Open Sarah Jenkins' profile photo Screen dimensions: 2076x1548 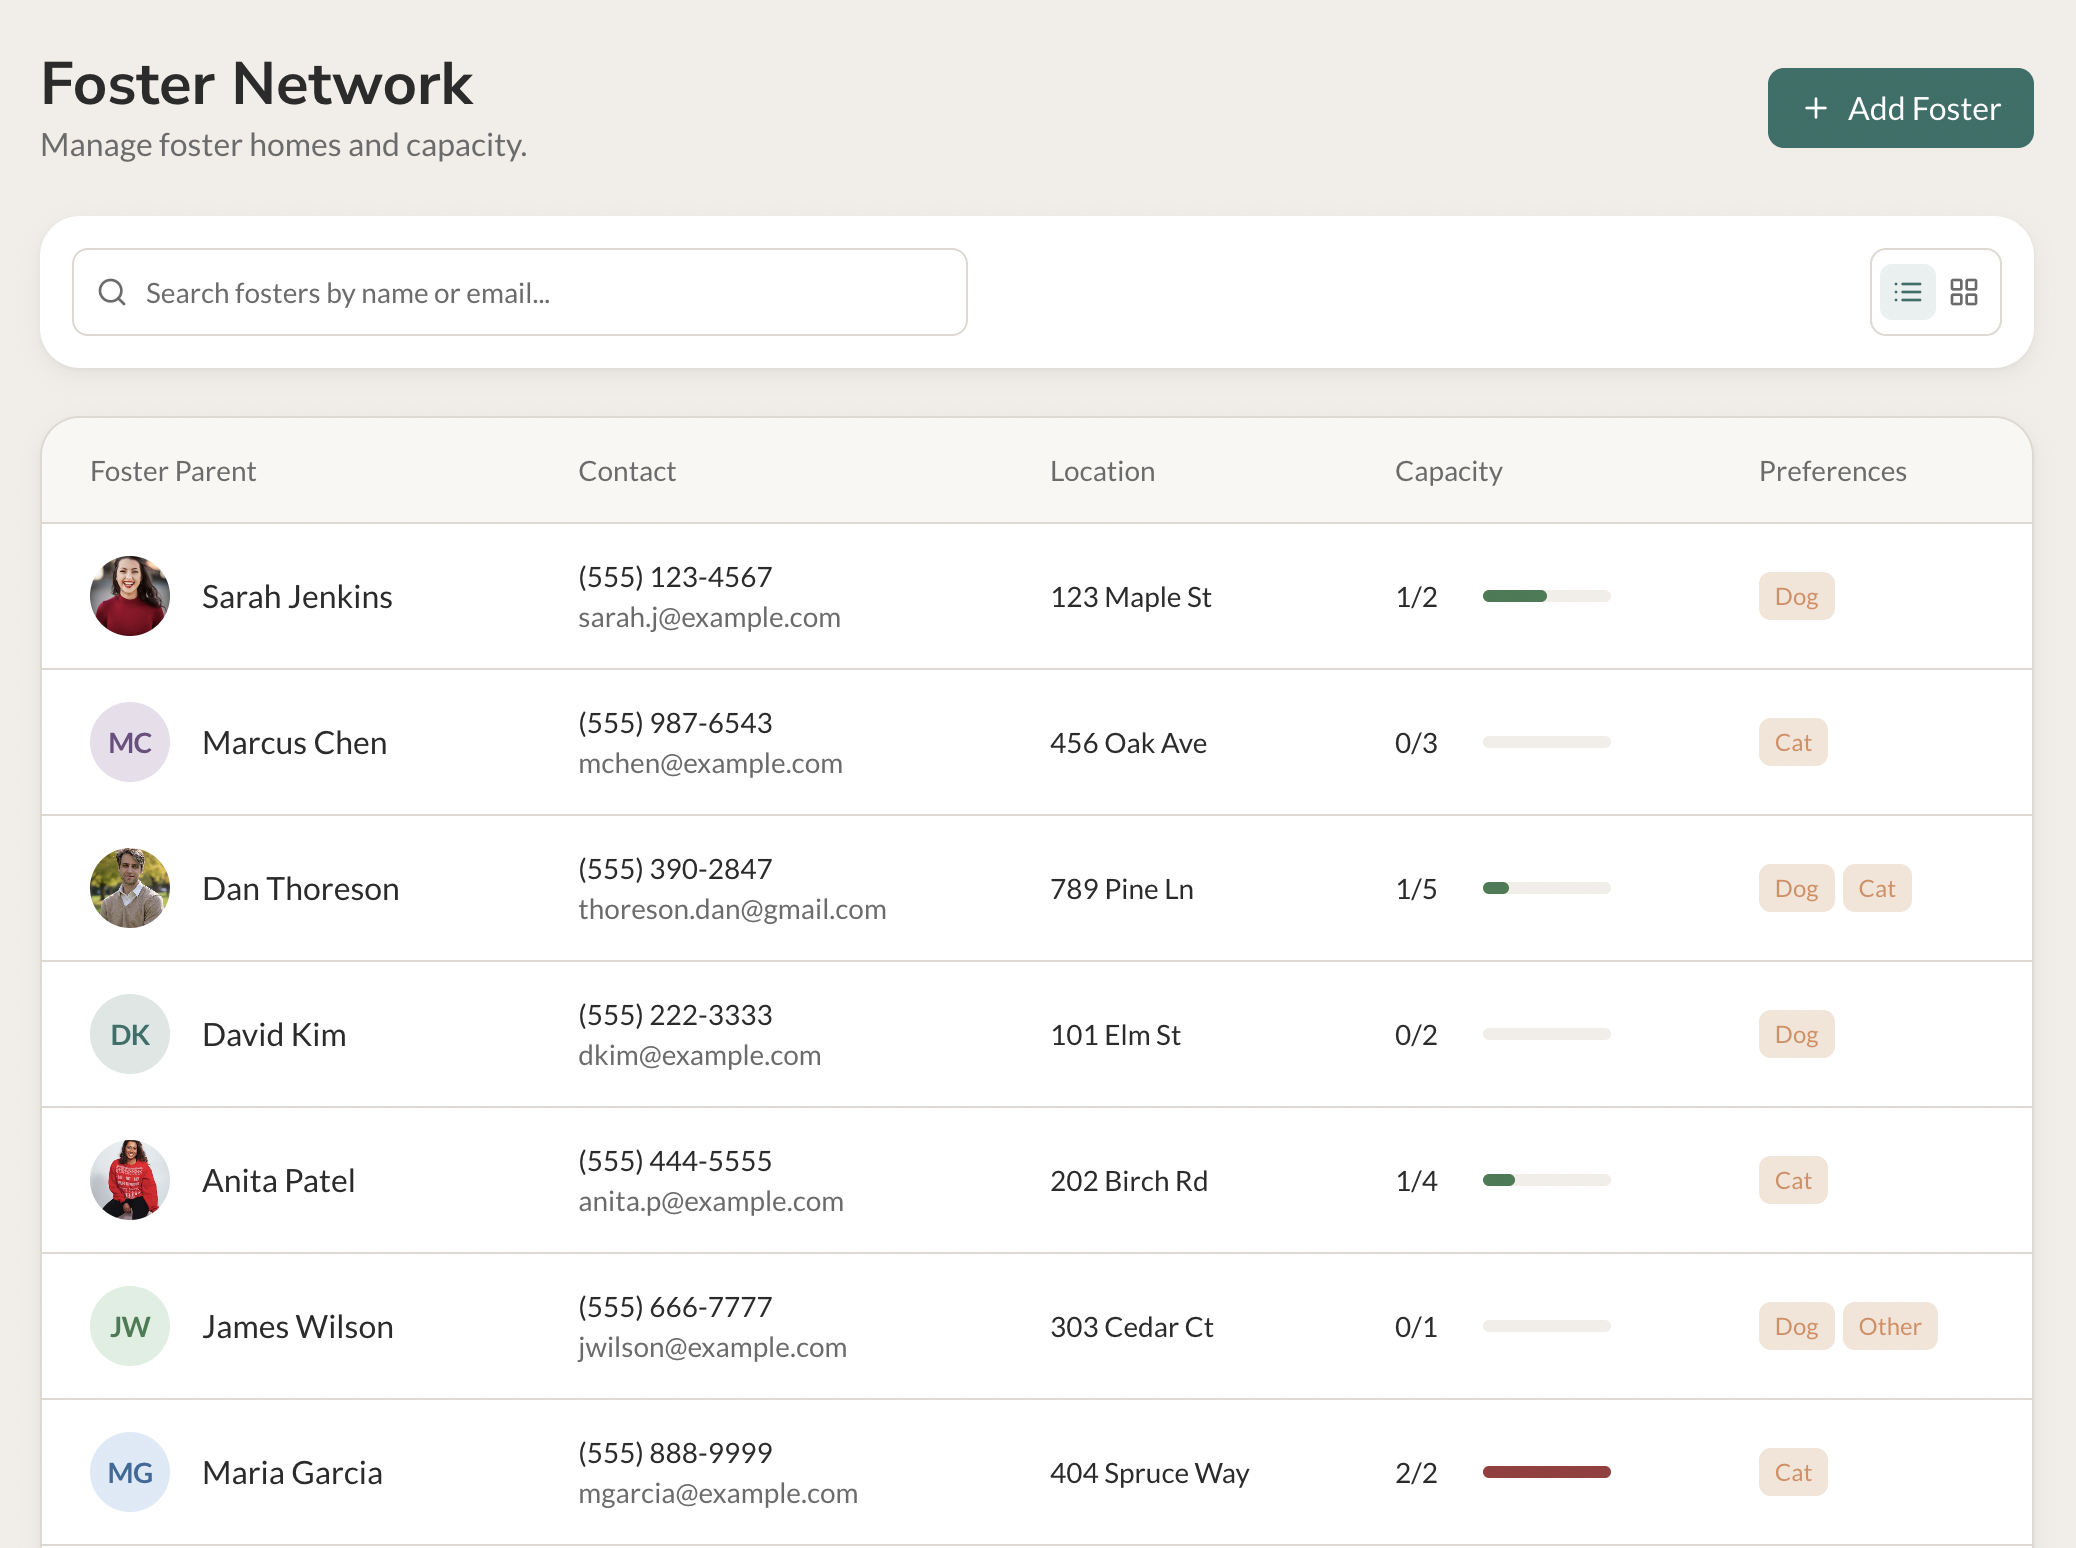[130, 596]
